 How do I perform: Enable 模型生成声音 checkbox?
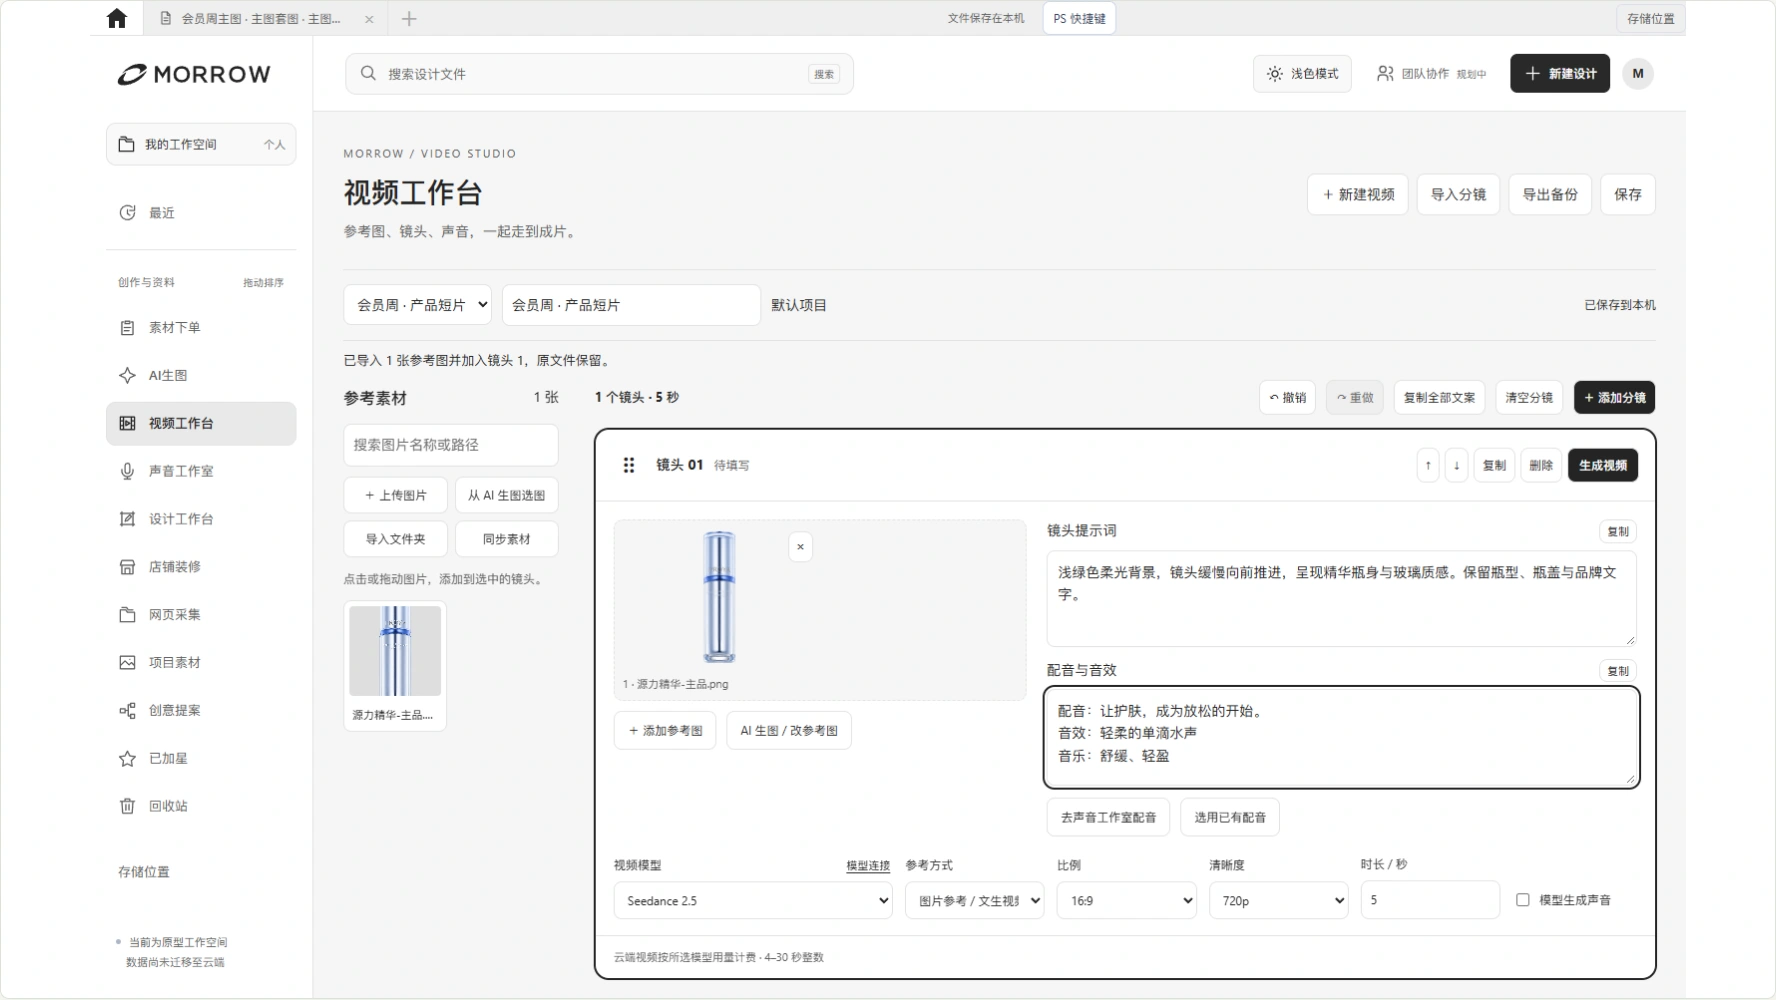click(1523, 900)
